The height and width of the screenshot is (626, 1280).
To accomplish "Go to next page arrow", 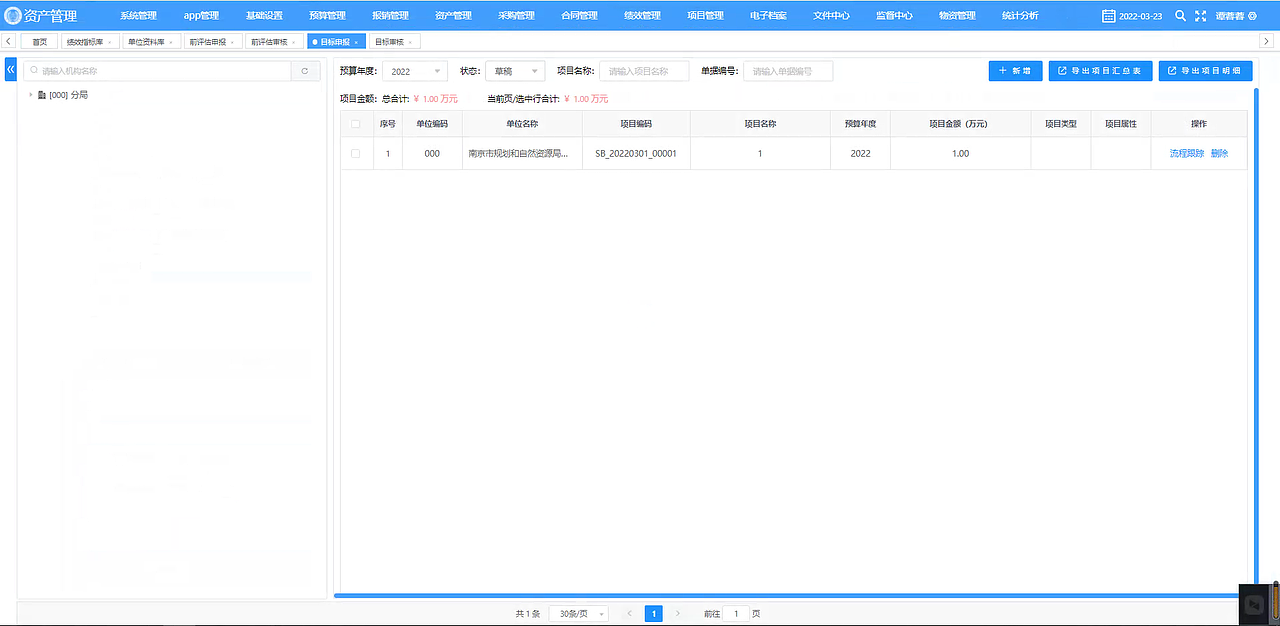I will (677, 613).
